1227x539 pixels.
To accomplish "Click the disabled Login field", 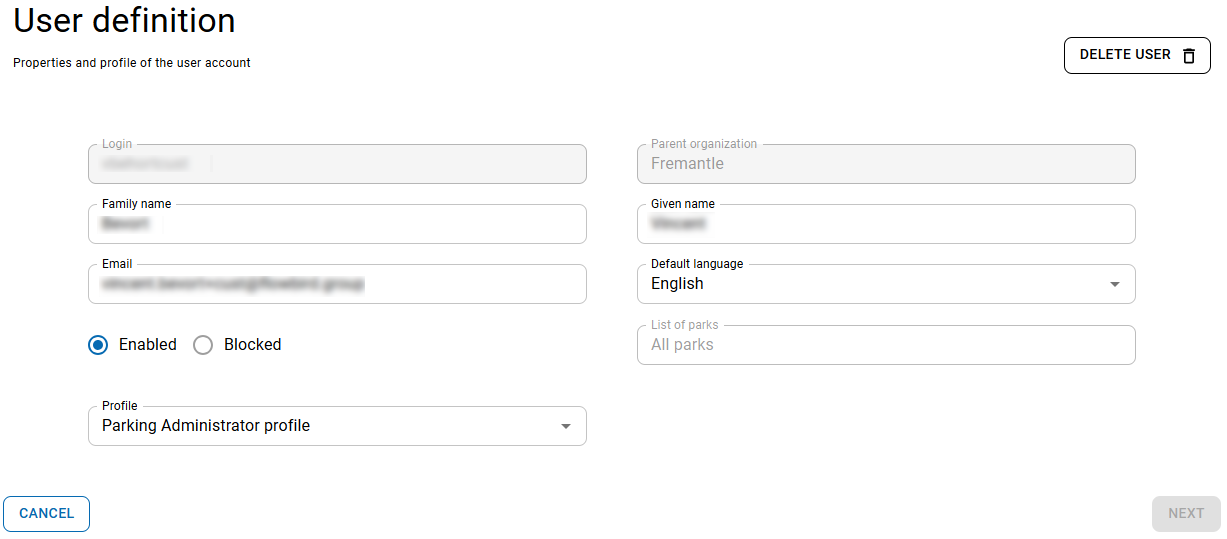I will [x=337, y=164].
